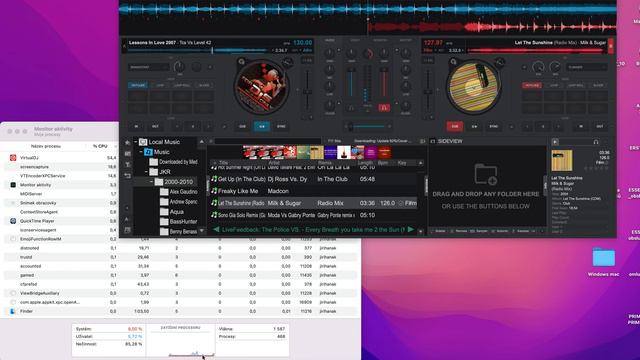Click the right deck pitch slider
The image size is (640, 360).
tap(428, 93)
